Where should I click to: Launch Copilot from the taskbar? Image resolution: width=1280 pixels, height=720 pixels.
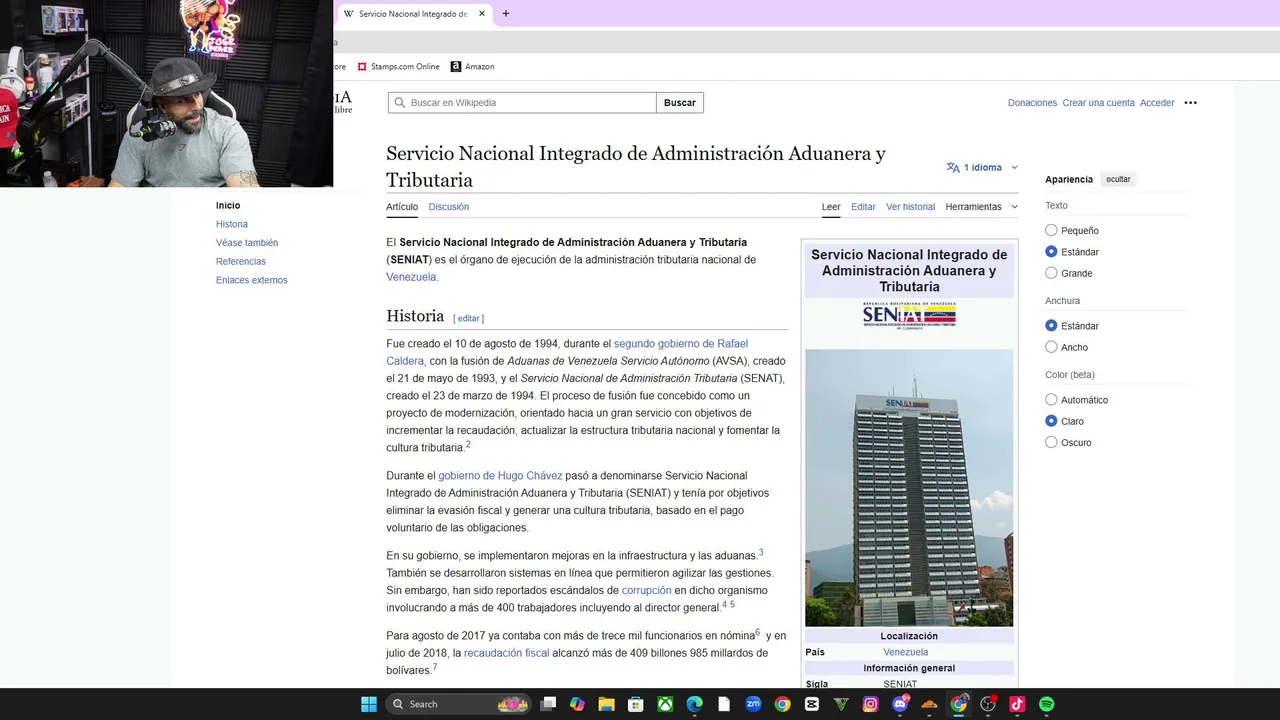click(x=577, y=704)
